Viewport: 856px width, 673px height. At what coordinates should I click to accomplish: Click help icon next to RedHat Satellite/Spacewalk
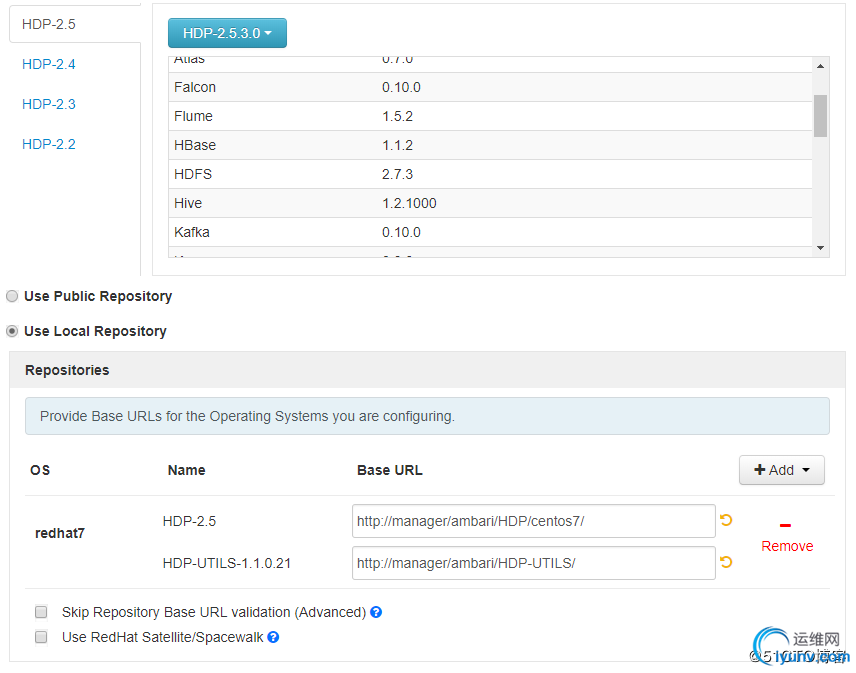273,637
